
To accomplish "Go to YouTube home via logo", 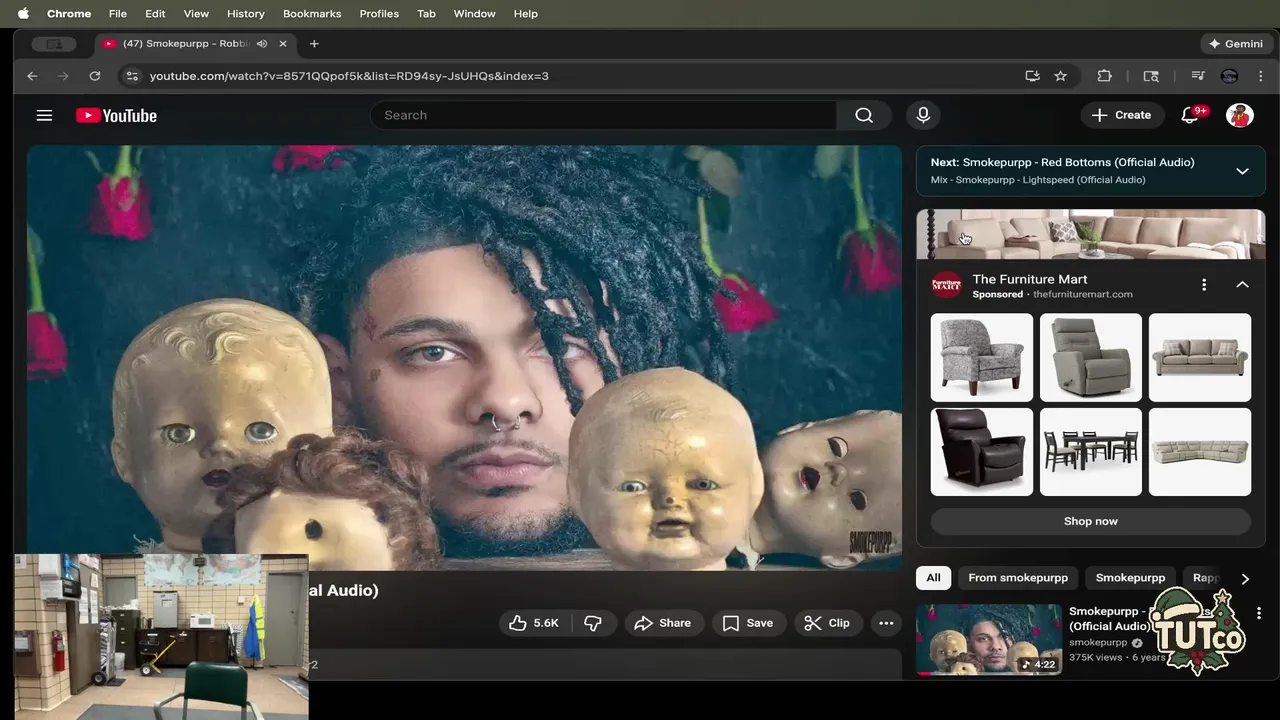I will [x=116, y=115].
